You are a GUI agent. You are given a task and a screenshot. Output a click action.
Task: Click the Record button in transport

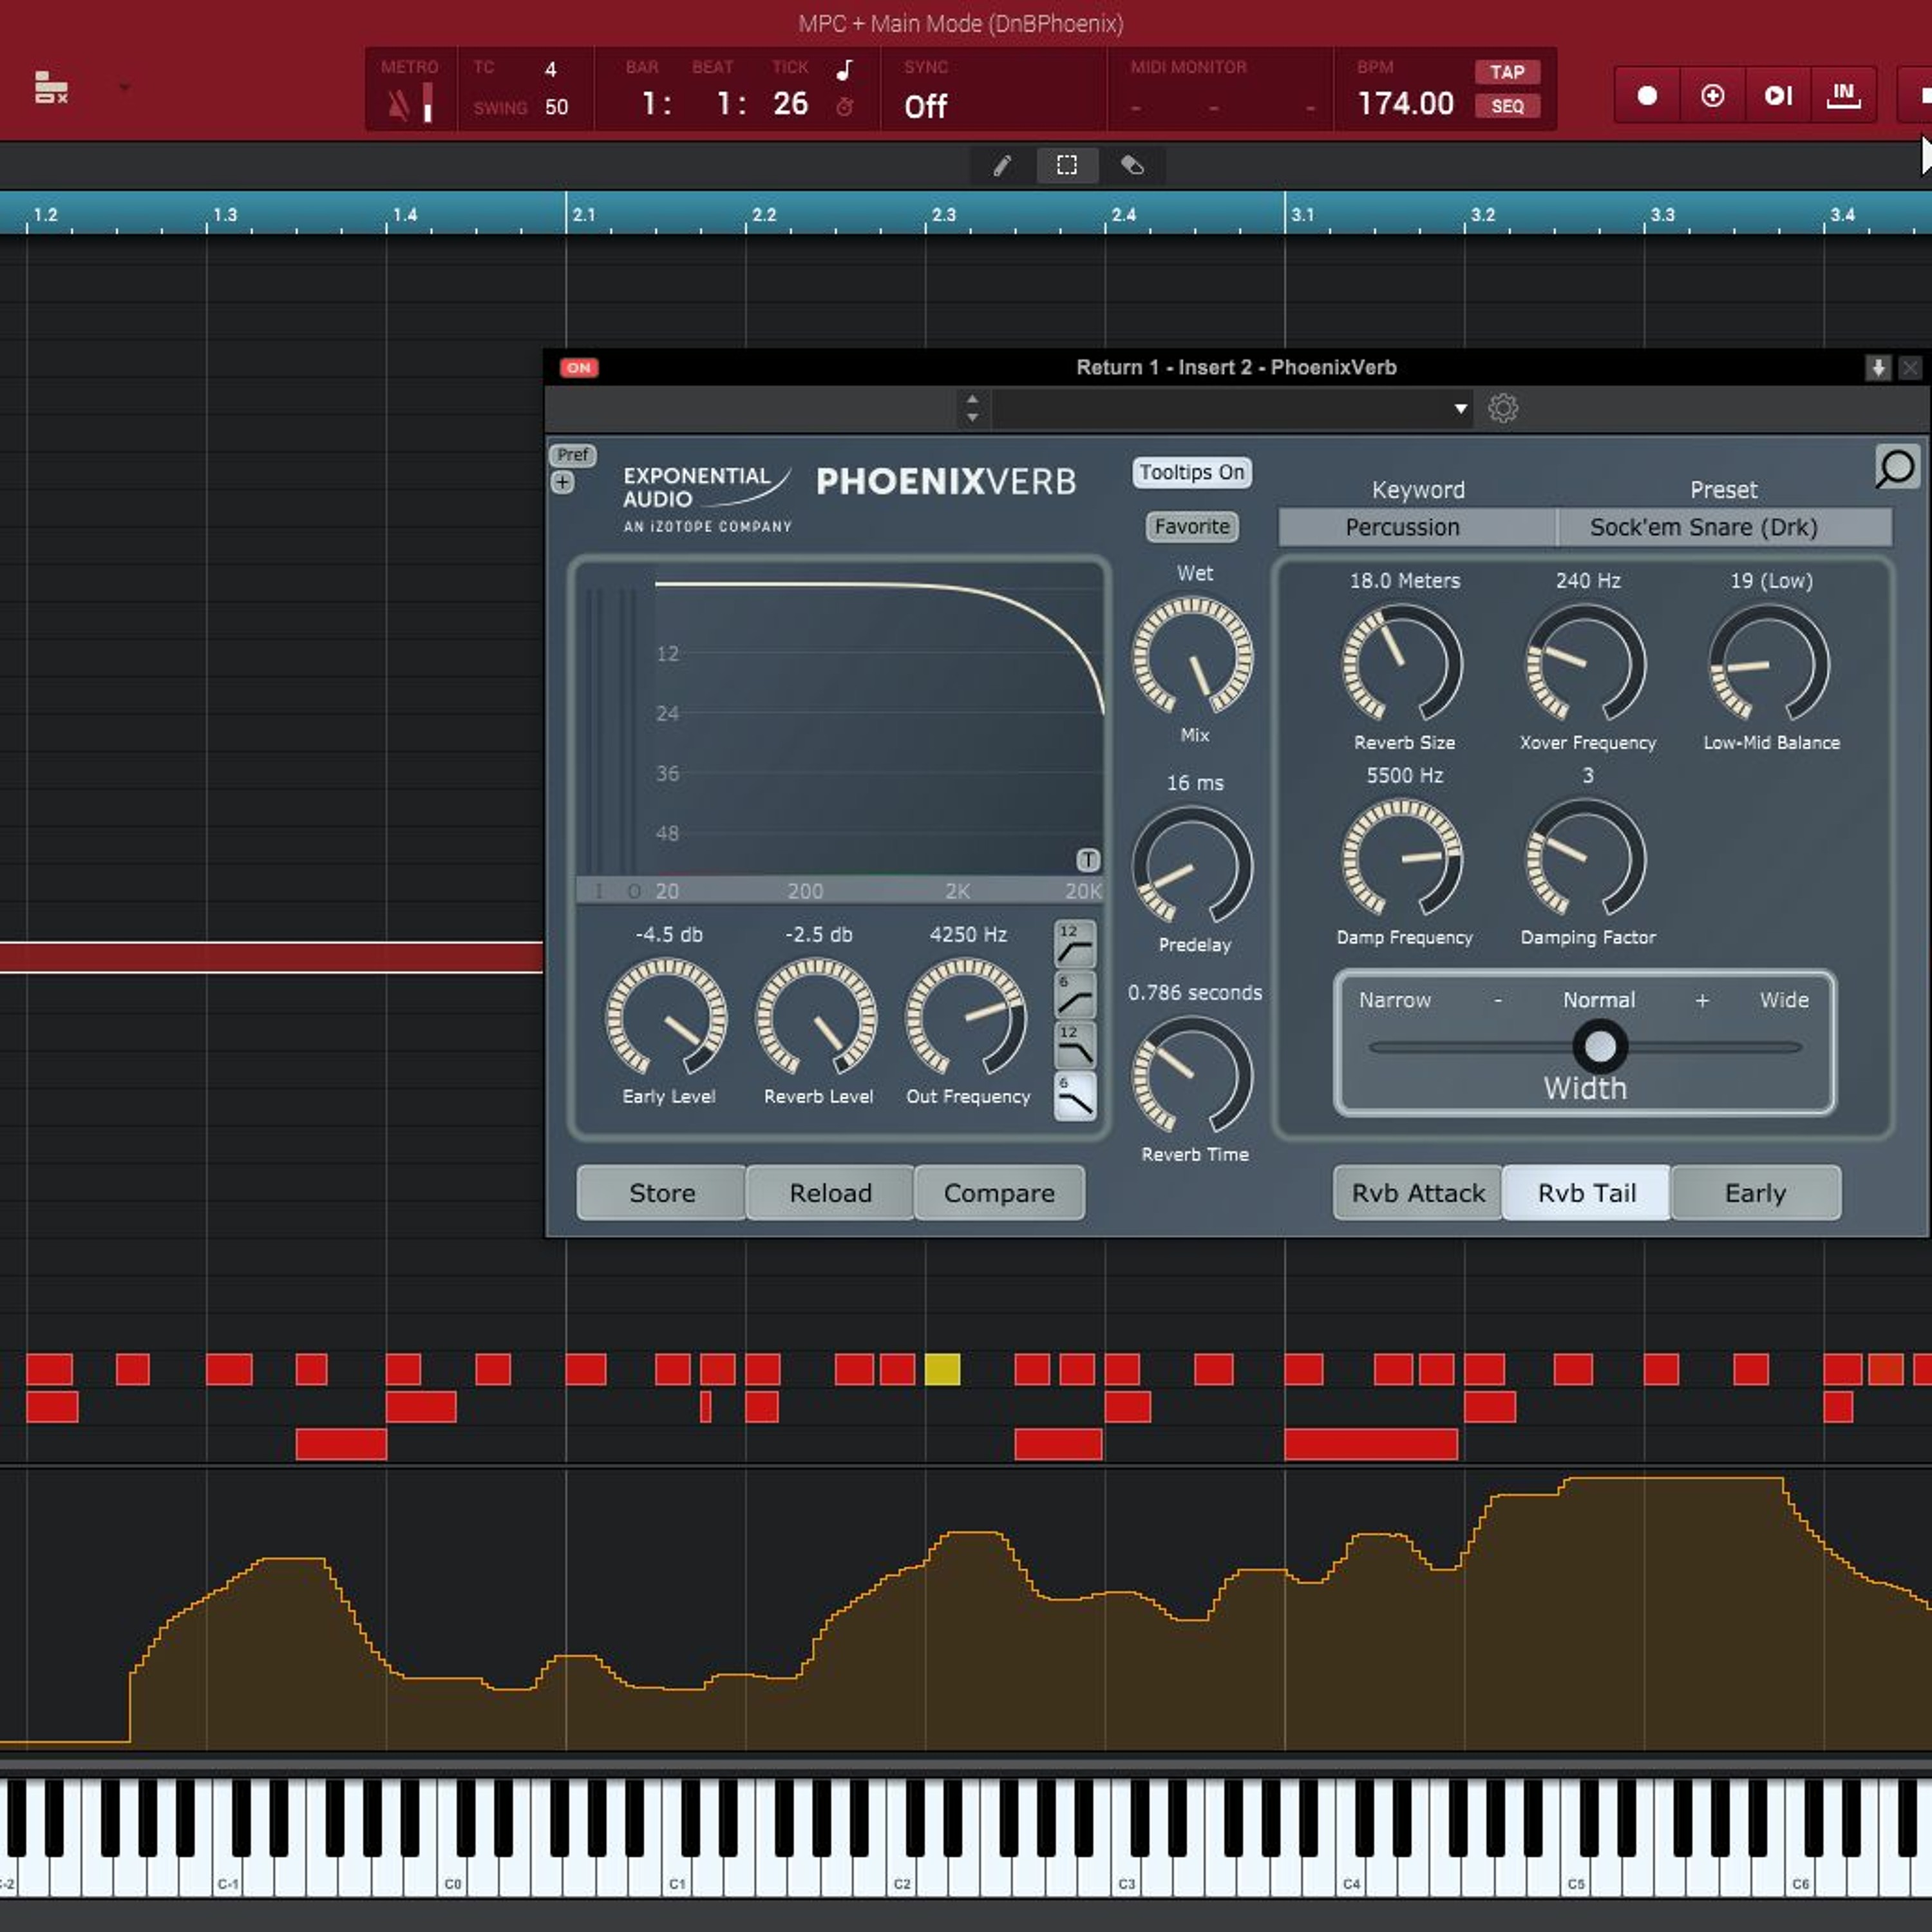pos(1647,96)
